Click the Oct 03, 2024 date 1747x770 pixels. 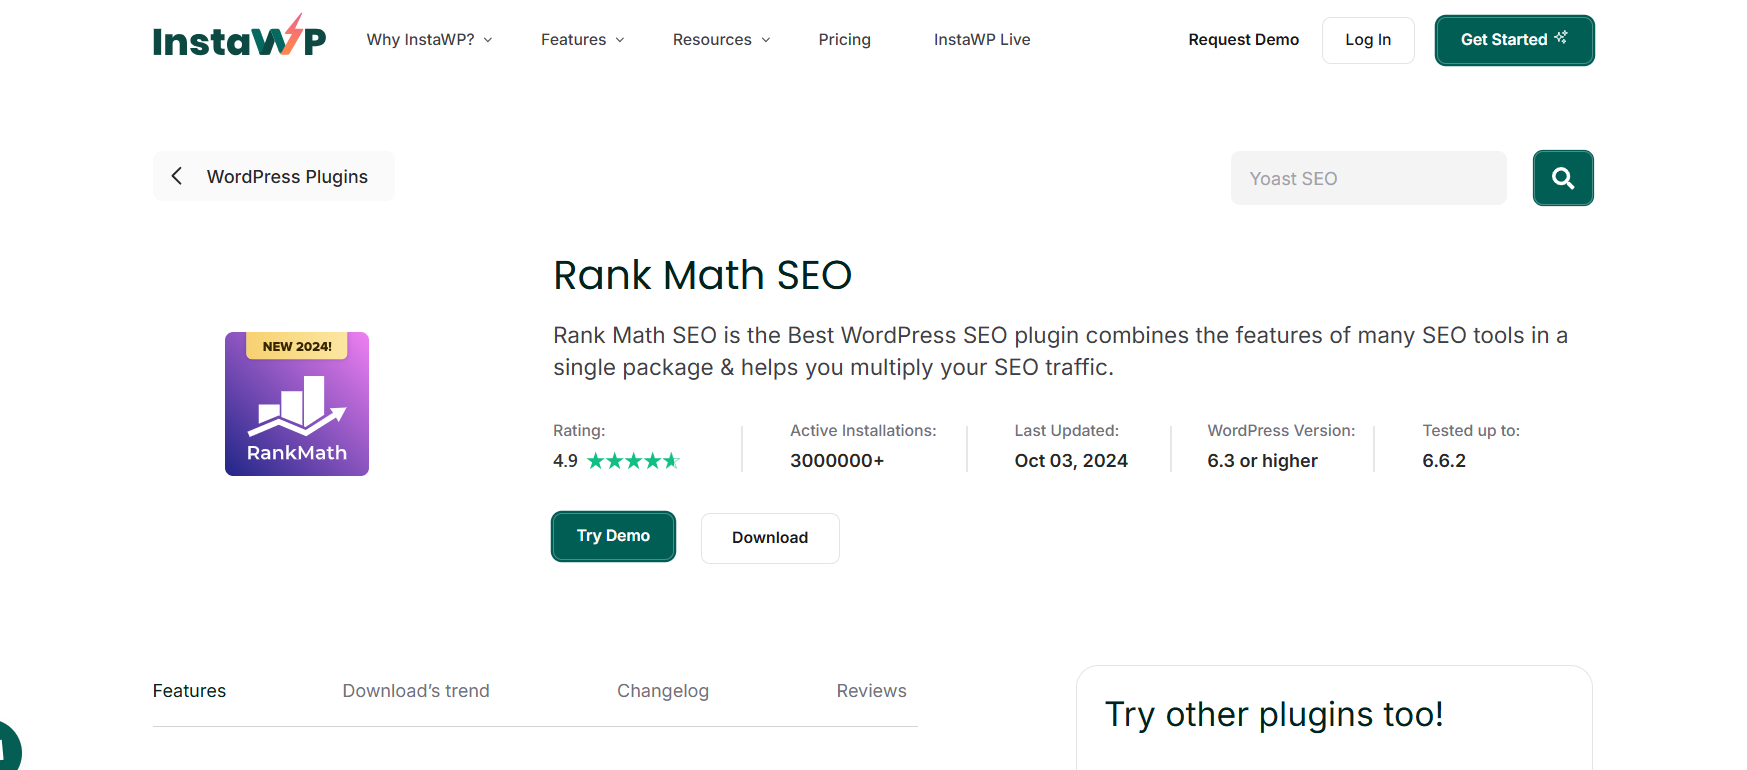click(x=1071, y=461)
